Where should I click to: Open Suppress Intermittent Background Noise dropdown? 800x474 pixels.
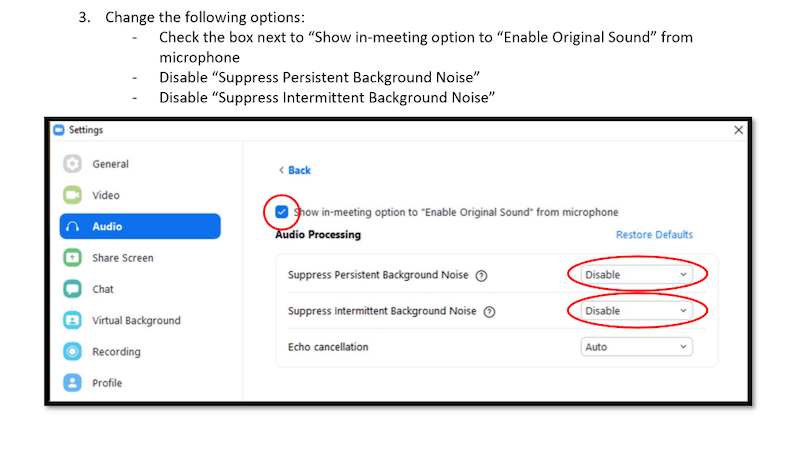636,311
